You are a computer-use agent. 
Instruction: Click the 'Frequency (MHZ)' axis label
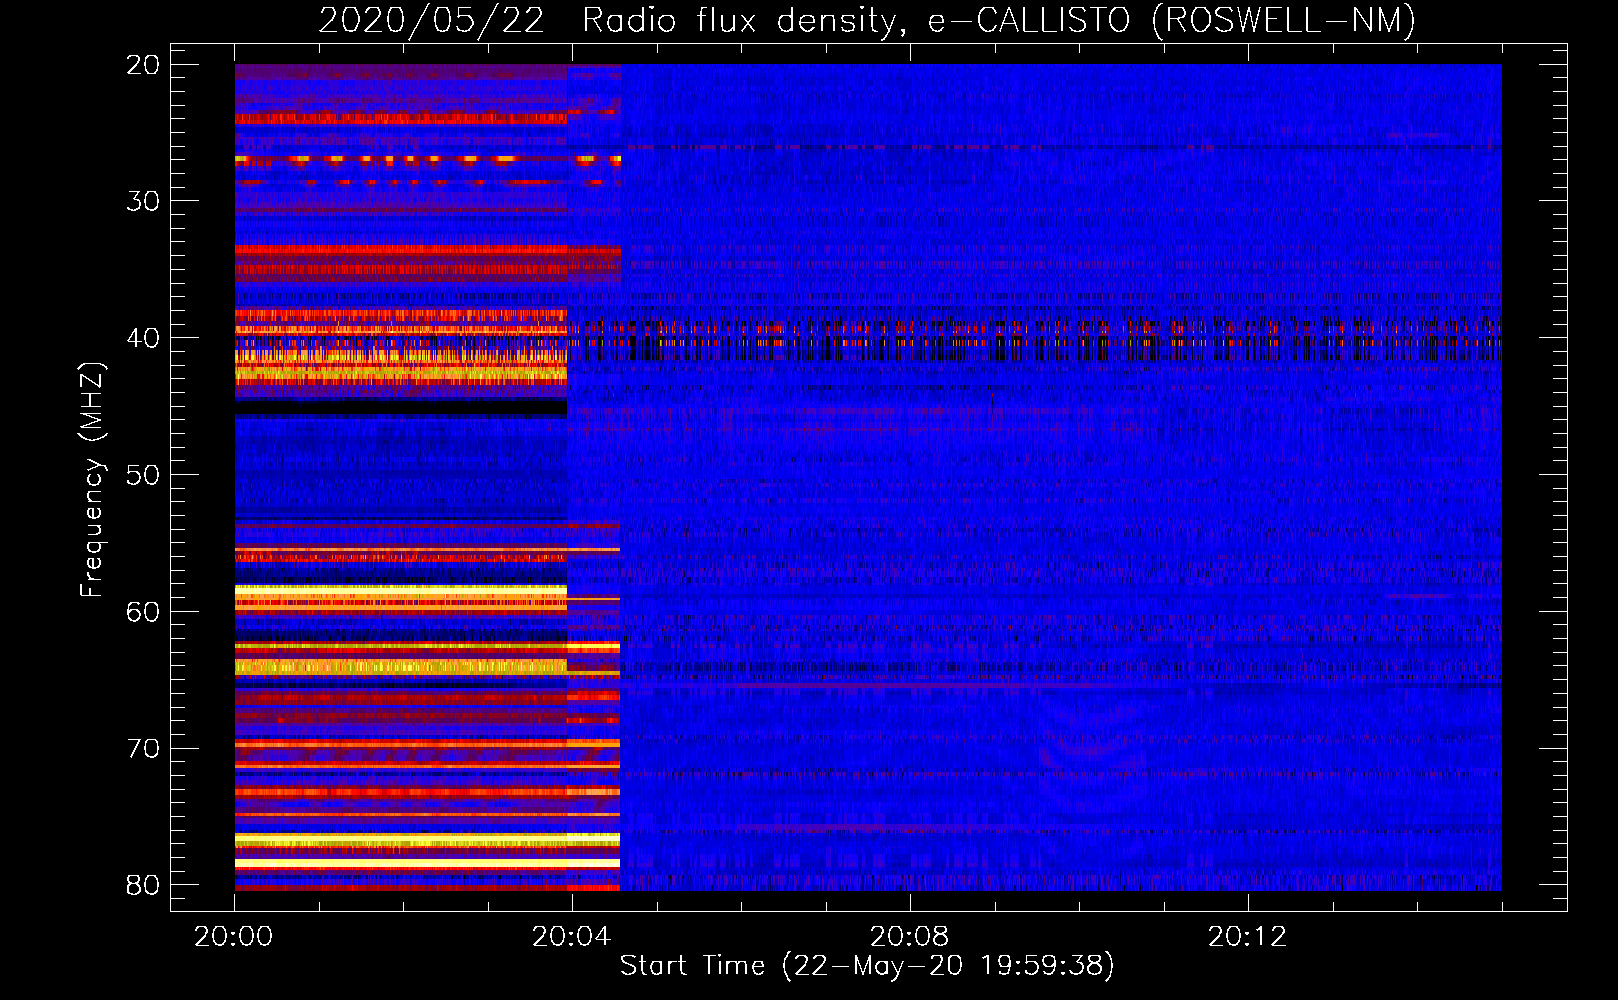91,480
